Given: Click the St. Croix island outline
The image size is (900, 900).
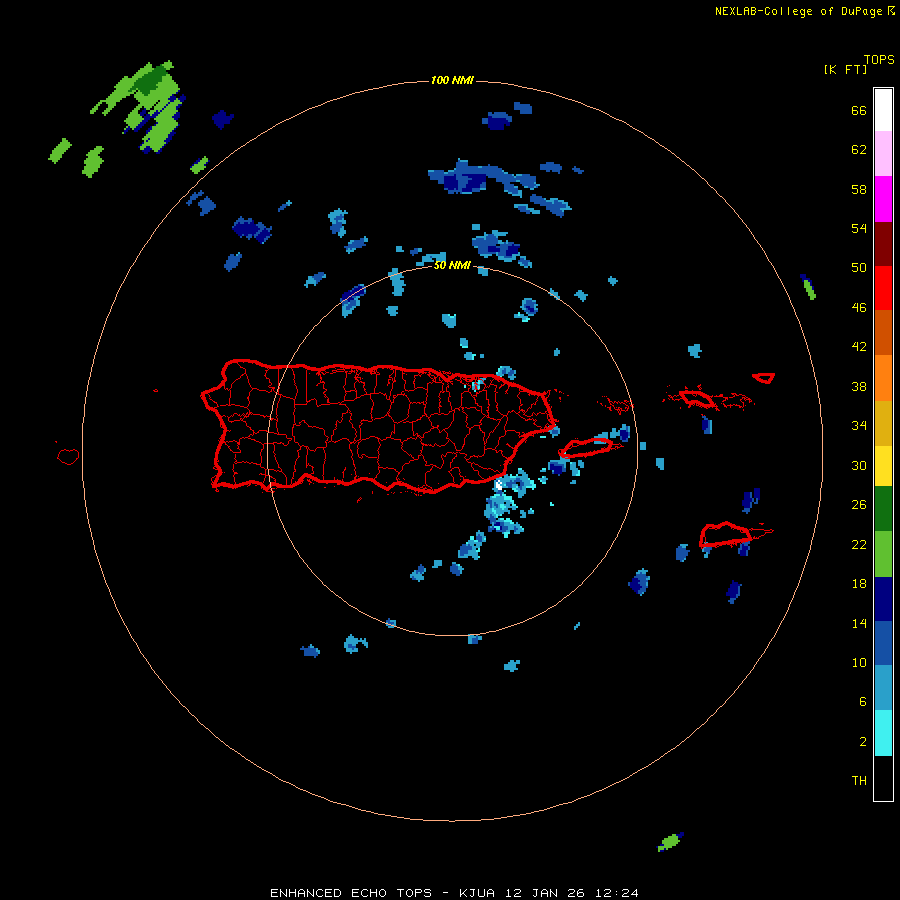Looking at the screenshot, I should coord(726,535).
